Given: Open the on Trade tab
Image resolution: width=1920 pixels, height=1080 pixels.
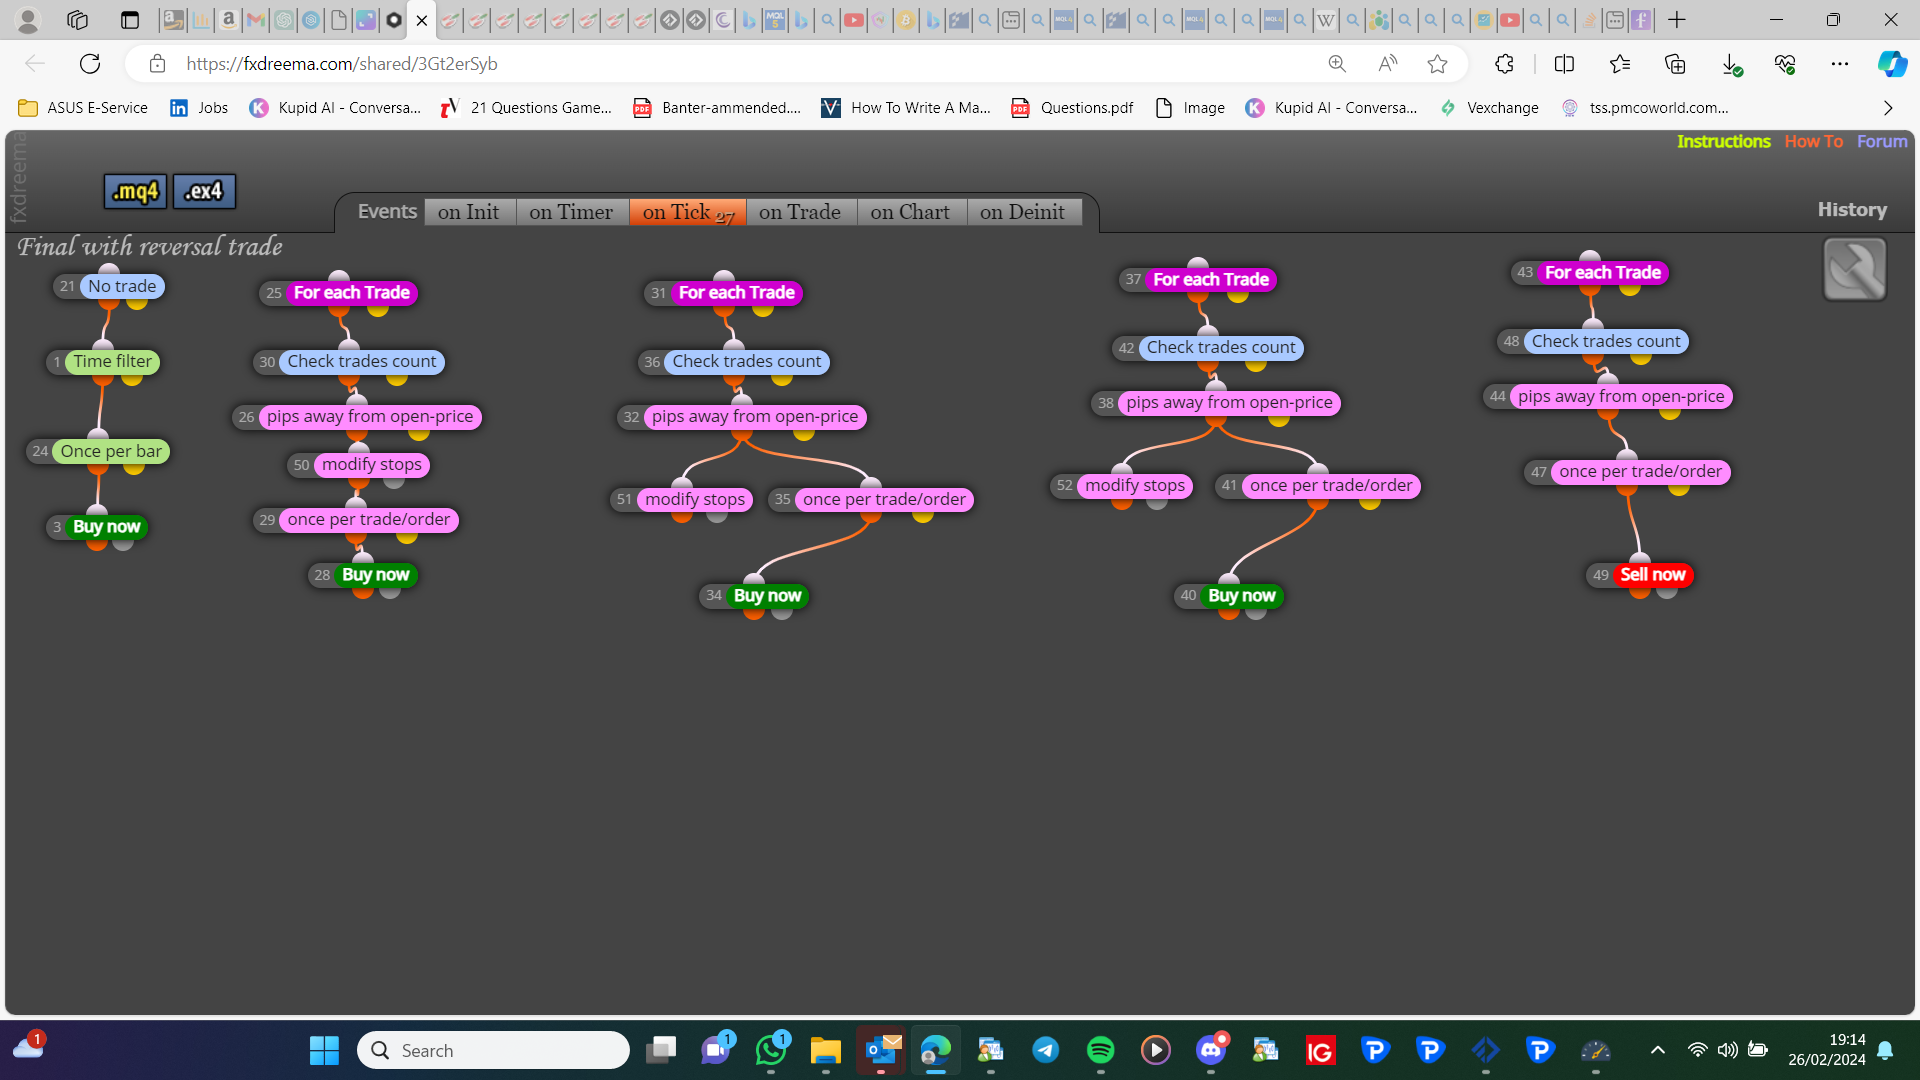Looking at the screenshot, I should [800, 212].
